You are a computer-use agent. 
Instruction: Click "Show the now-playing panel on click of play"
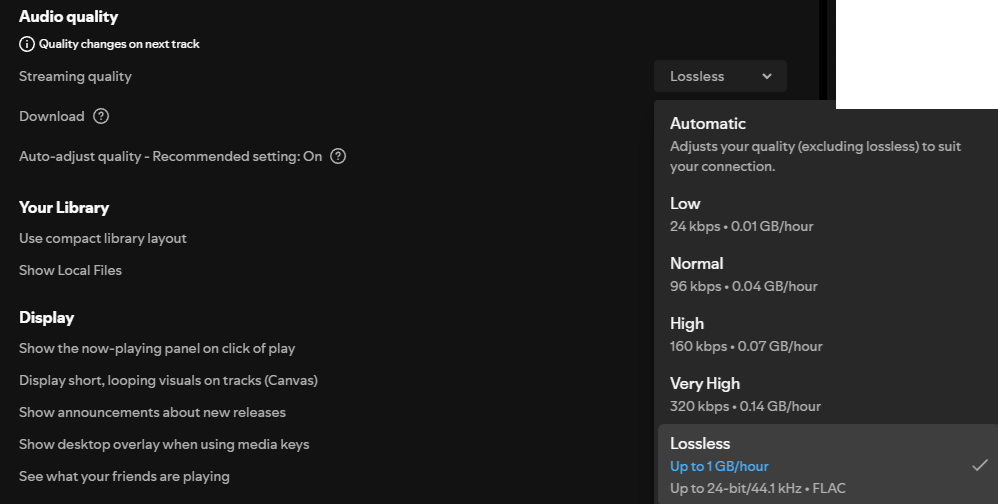tap(157, 348)
